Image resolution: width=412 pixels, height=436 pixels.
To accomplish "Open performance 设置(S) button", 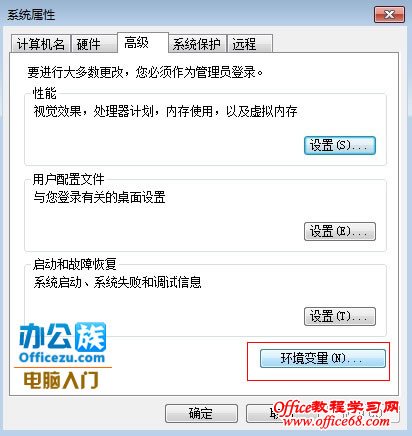I will tap(340, 145).
